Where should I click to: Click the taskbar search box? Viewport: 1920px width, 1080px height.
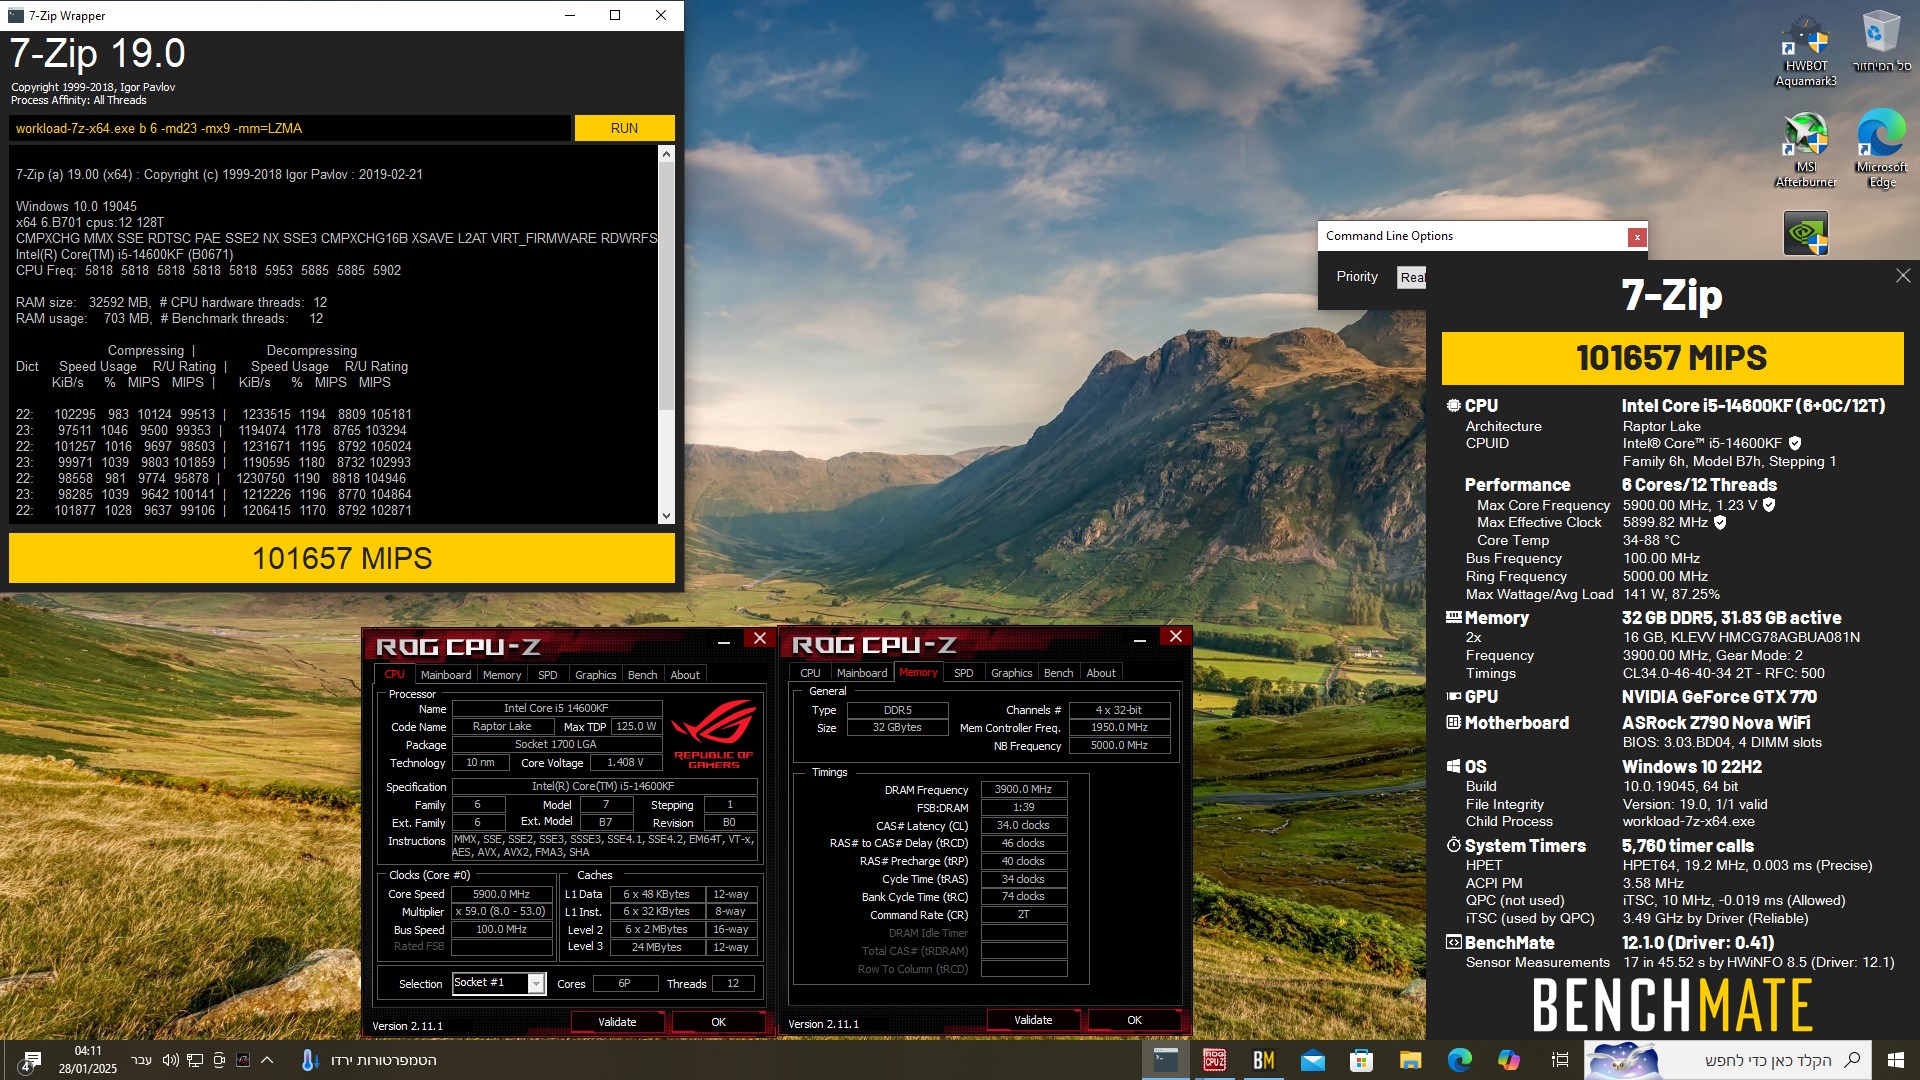tap(1727, 1060)
